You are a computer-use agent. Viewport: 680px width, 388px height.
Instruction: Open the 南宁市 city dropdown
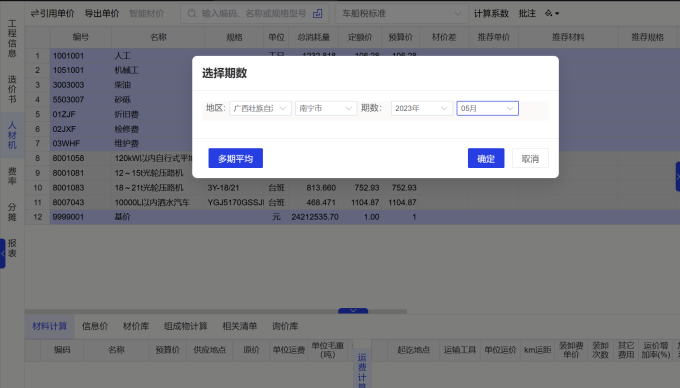point(326,108)
